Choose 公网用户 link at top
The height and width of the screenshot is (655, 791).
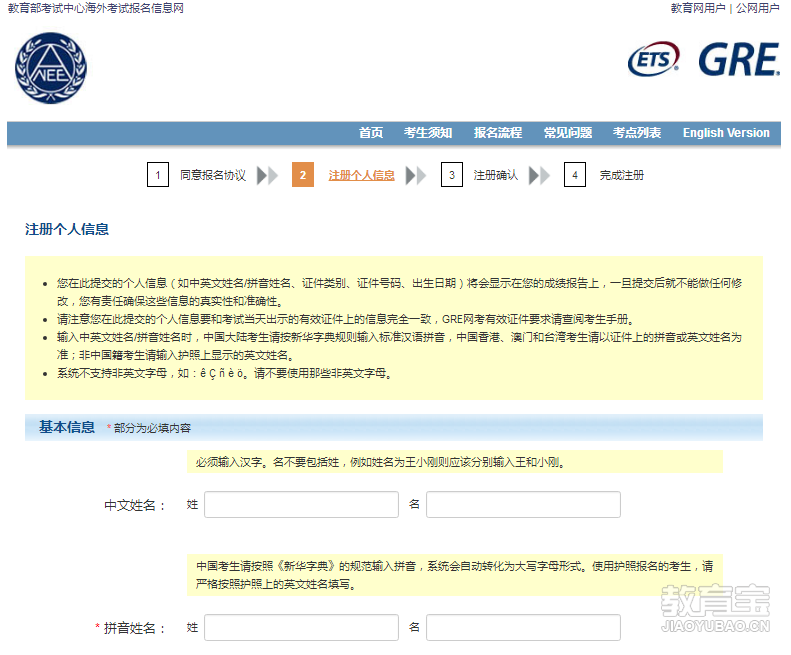coord(758,8)
